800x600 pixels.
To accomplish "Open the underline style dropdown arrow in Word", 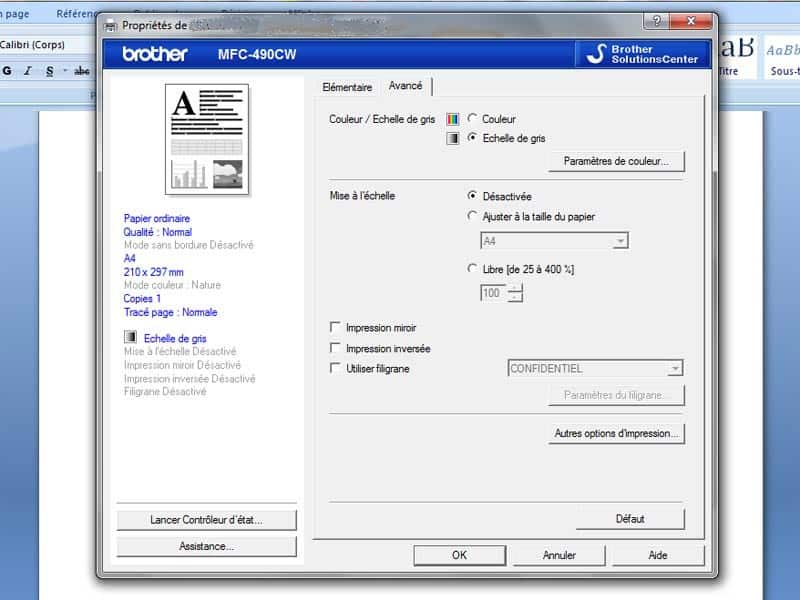I will (65, 71).
